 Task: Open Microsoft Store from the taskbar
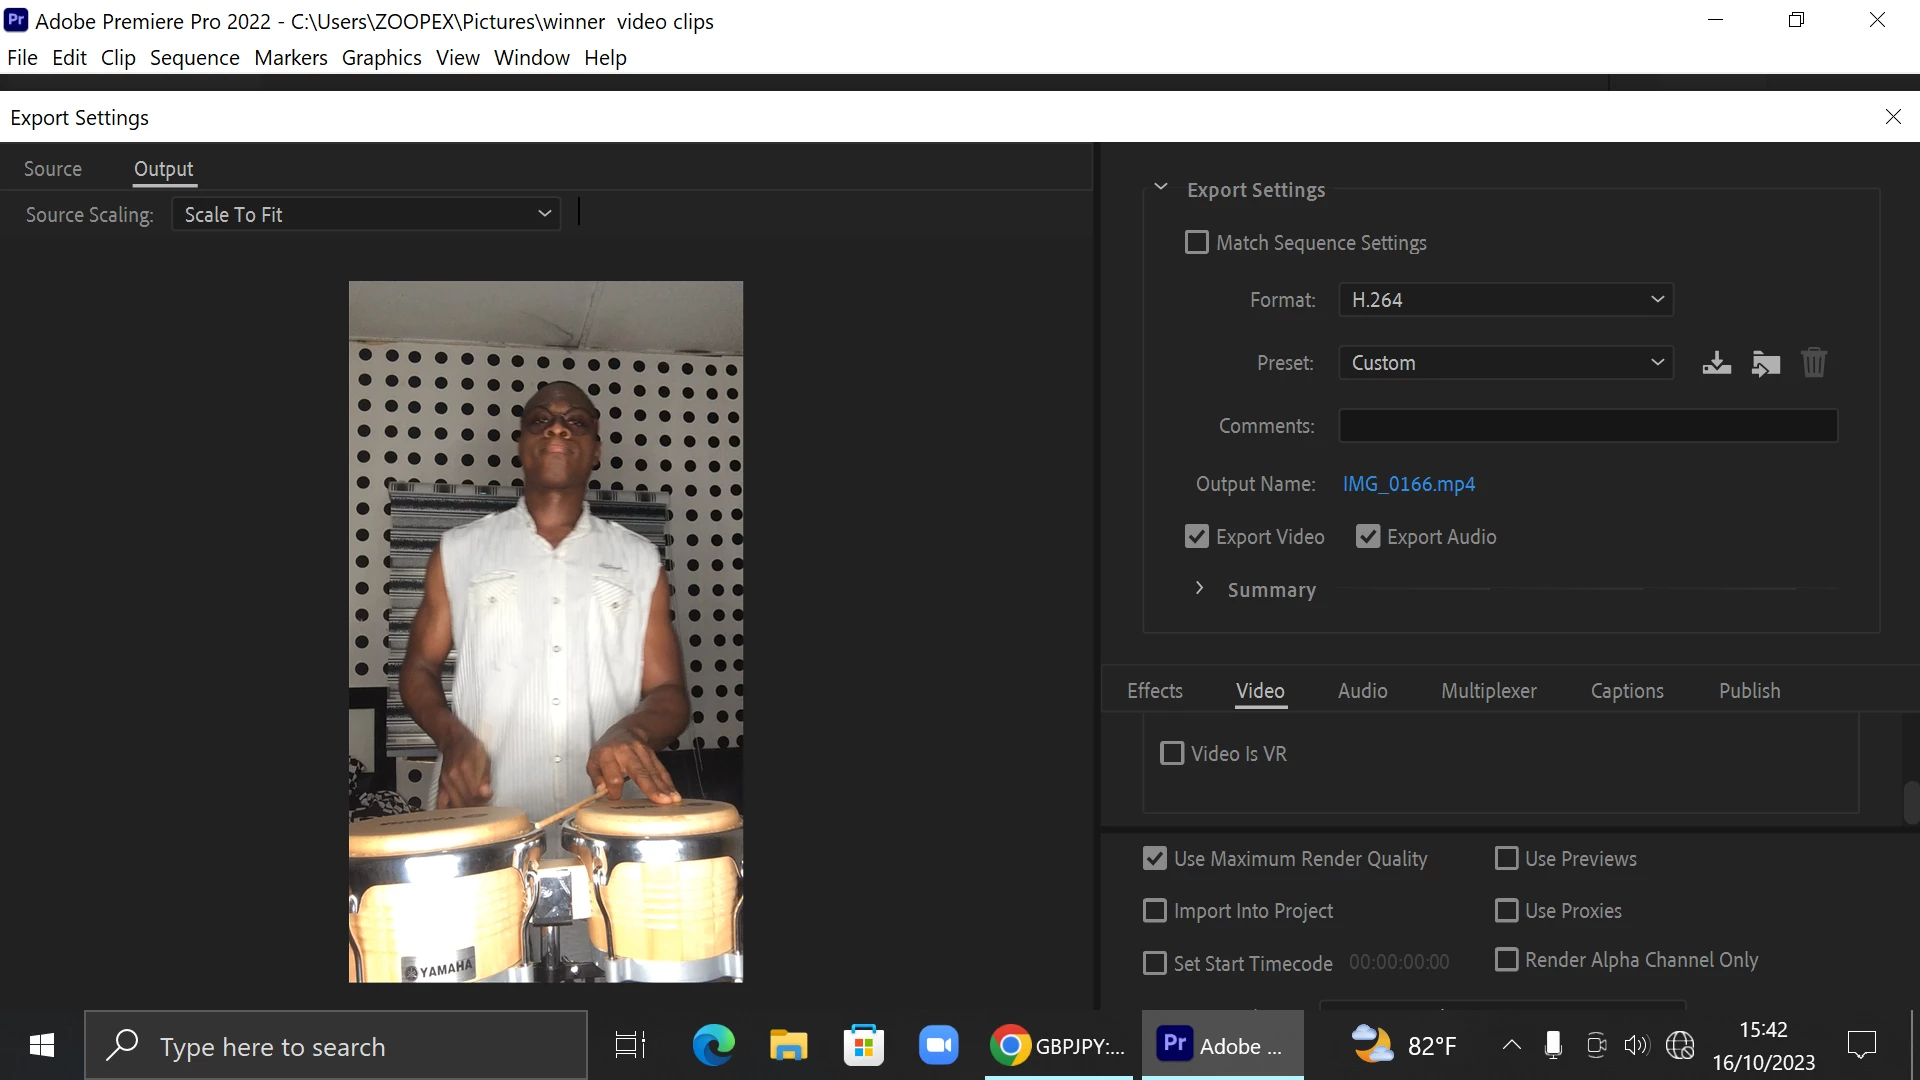(863, 1046)
